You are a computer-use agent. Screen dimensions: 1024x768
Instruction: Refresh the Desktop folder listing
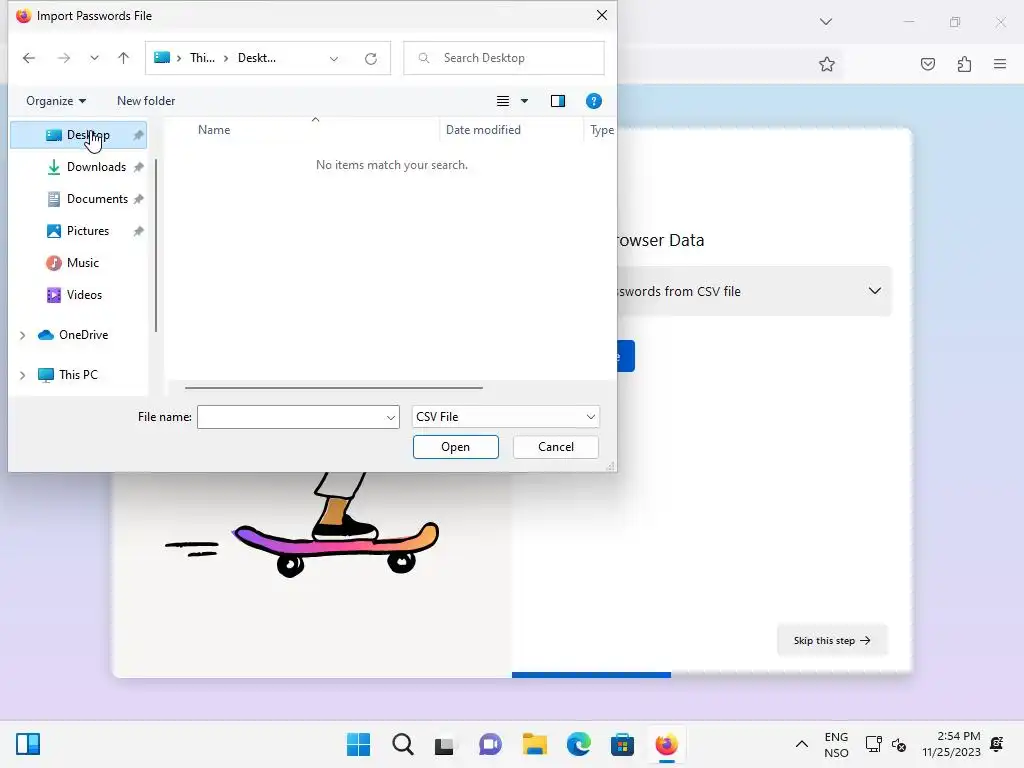click(371, 59)
